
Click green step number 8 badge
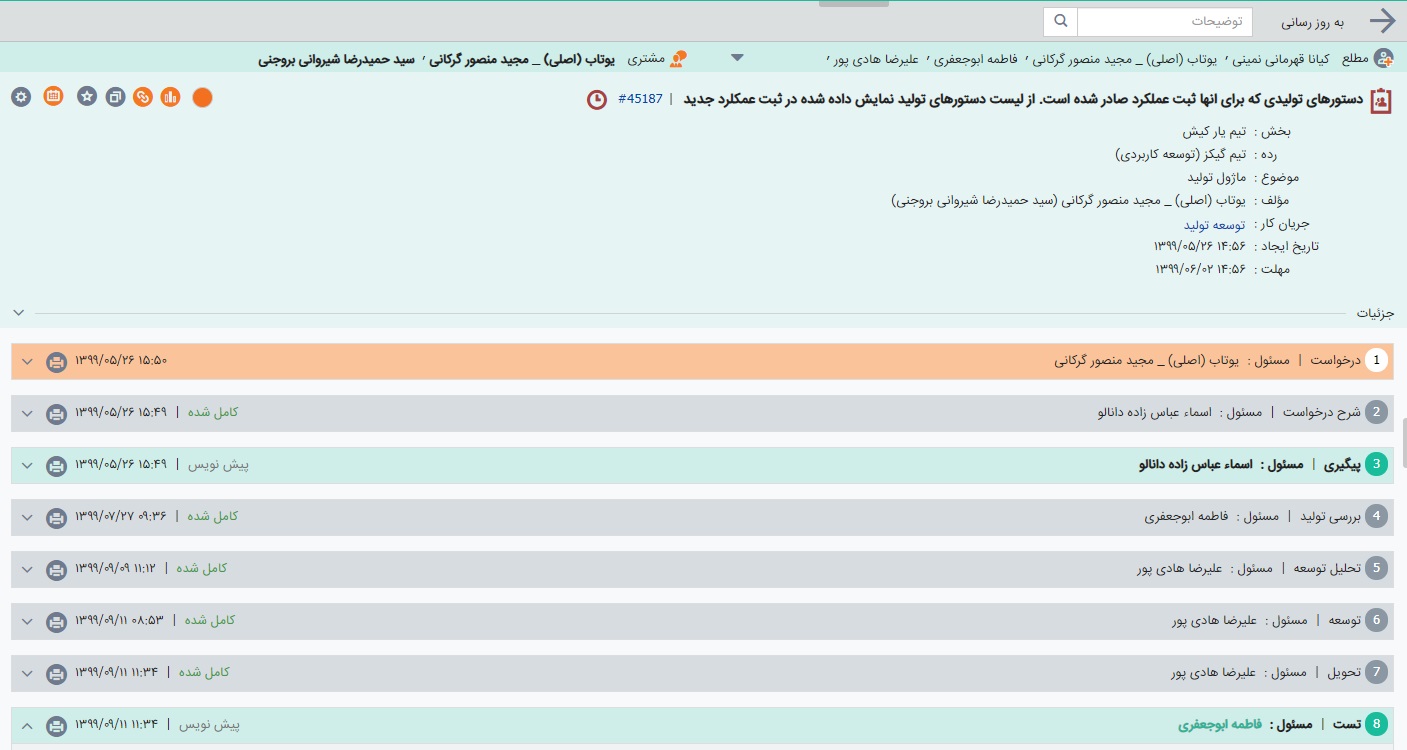[1377, 725]
